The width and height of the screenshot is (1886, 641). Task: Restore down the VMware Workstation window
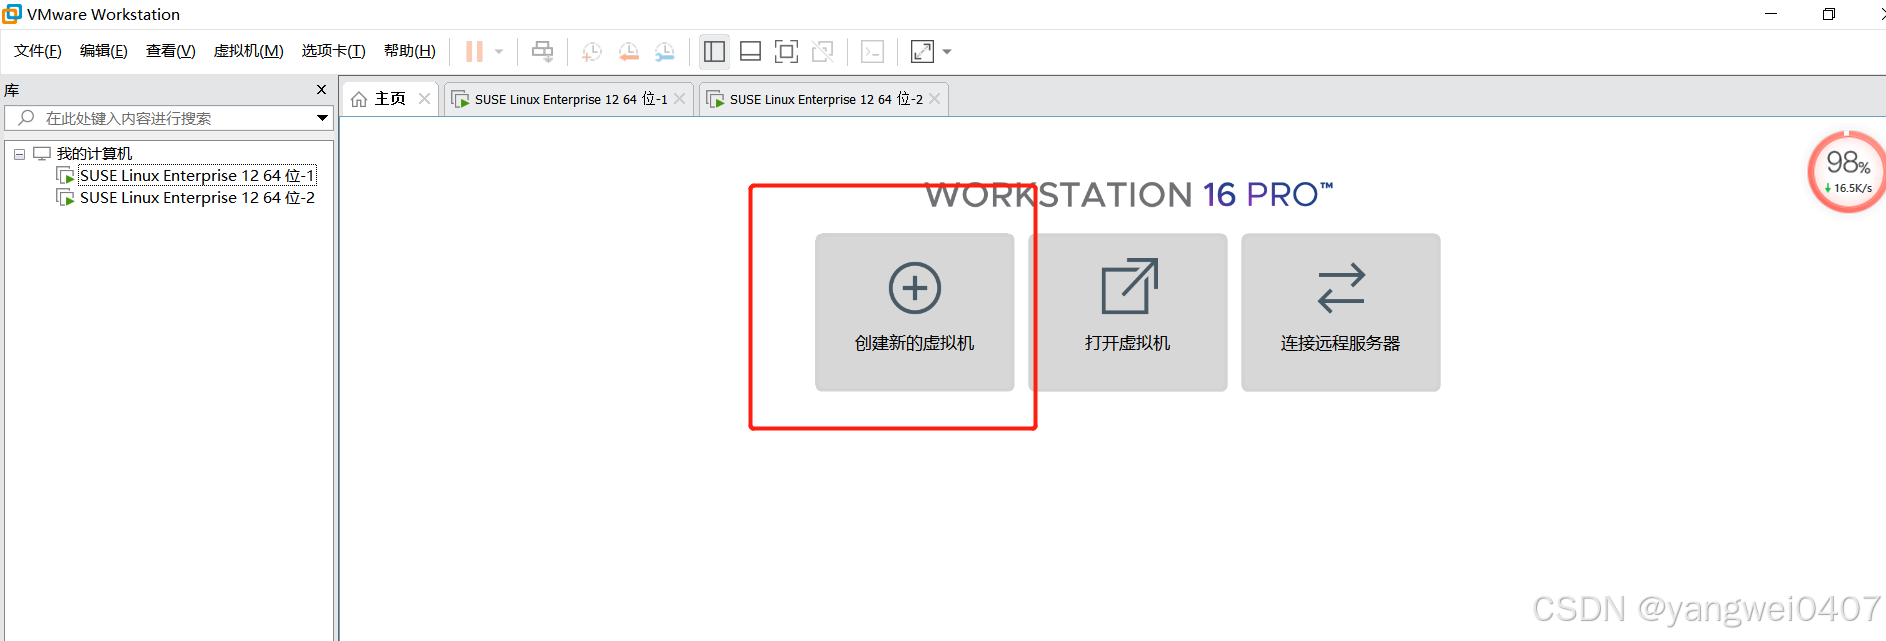coord(1828,14)
